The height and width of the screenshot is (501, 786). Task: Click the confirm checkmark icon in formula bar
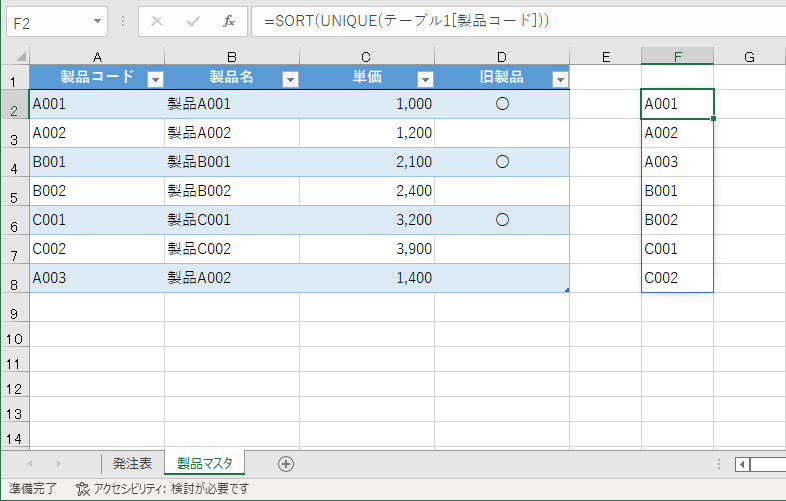point(193,21)
